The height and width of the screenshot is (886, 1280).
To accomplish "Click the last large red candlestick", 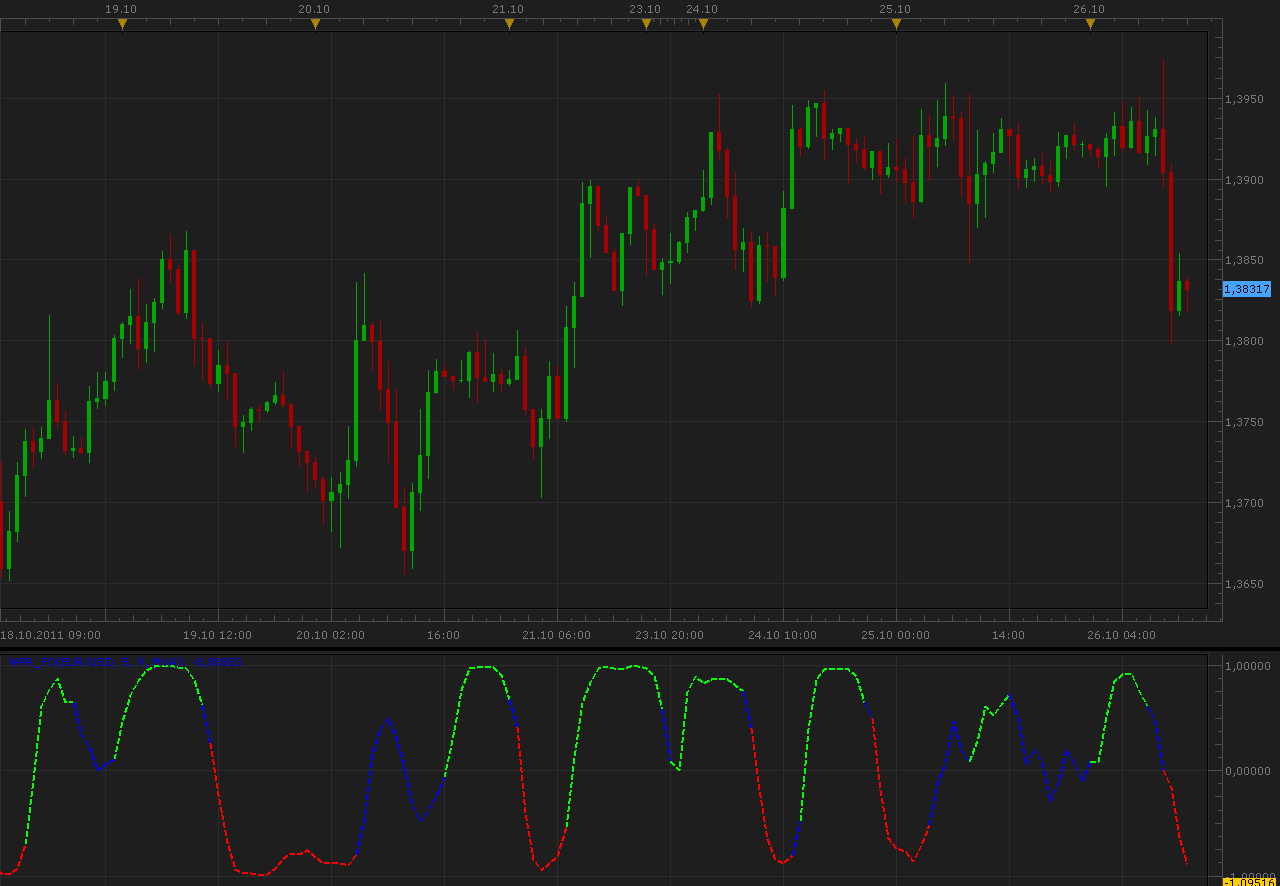I will pyautogui.click(x=1171, y=241).
